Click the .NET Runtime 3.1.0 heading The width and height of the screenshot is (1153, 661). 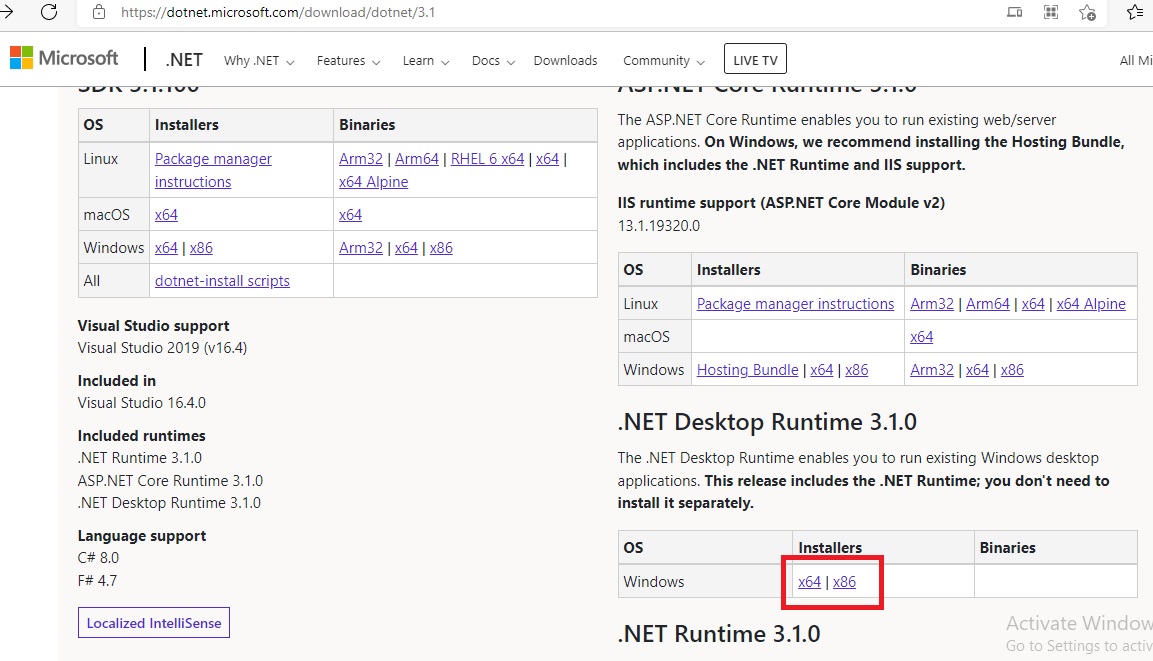719,634
